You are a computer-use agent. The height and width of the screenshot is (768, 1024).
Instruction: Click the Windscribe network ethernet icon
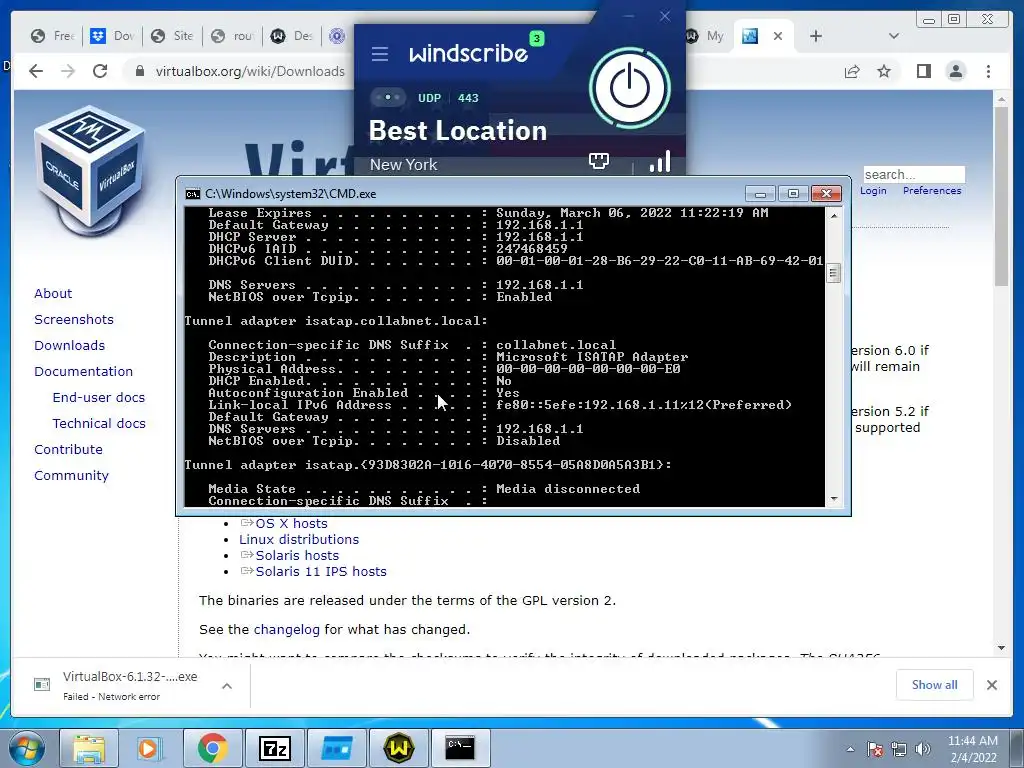(599, 161)
